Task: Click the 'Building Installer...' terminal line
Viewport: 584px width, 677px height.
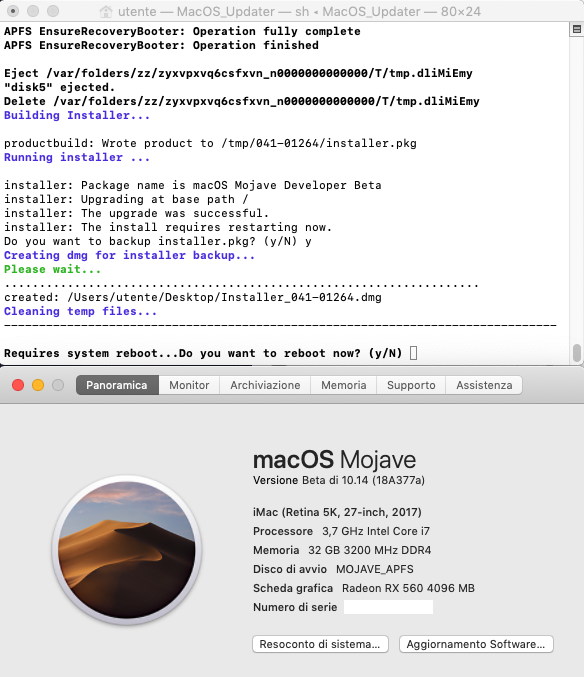Action: (77, 115)
